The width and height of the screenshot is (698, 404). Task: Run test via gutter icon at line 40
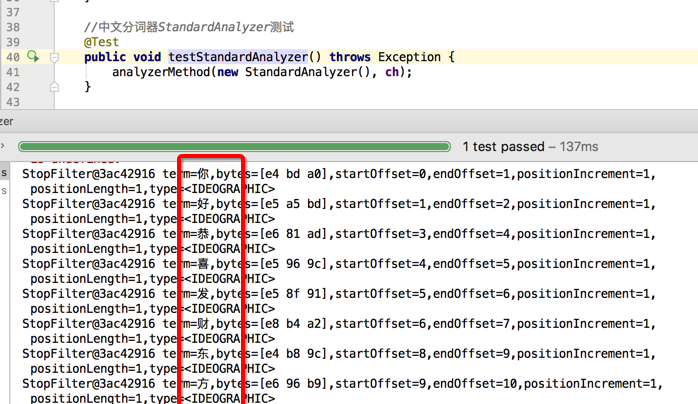(x=33, y=57)
